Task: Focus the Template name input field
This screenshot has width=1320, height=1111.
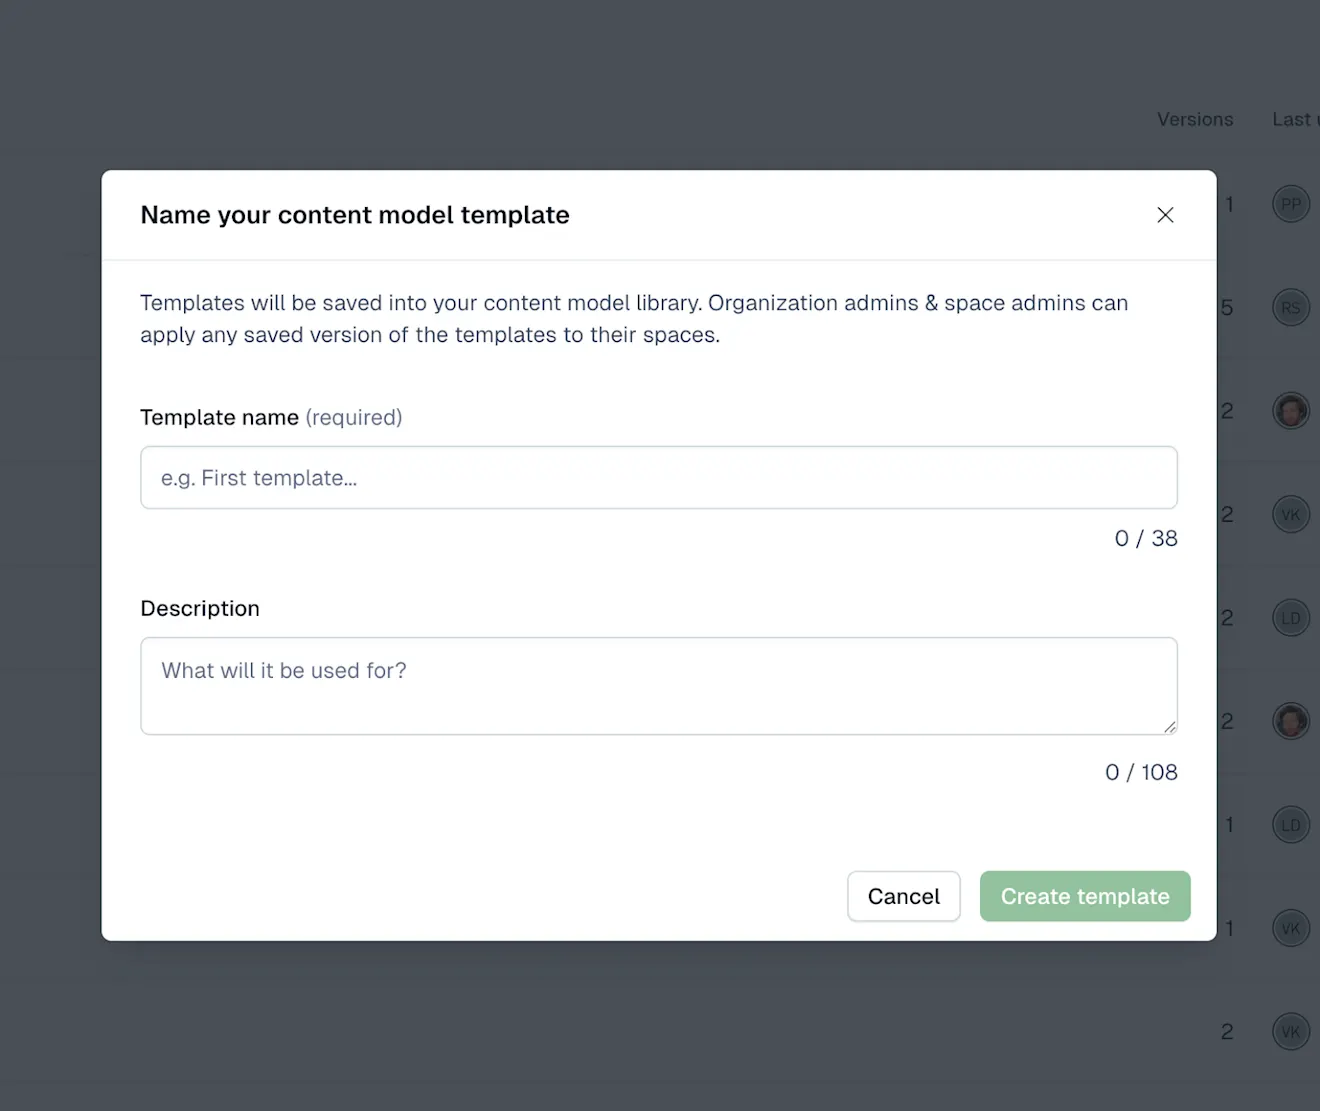Action: (x=658, y=477)
